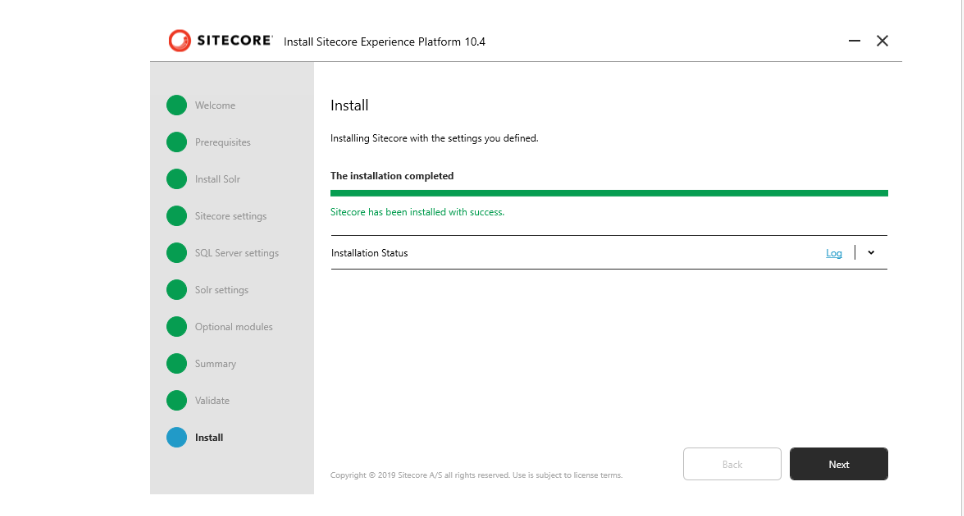Viewport: 964px width, 516px height.
Task: Click the Sitecore logo in the header
Action: 220,41
